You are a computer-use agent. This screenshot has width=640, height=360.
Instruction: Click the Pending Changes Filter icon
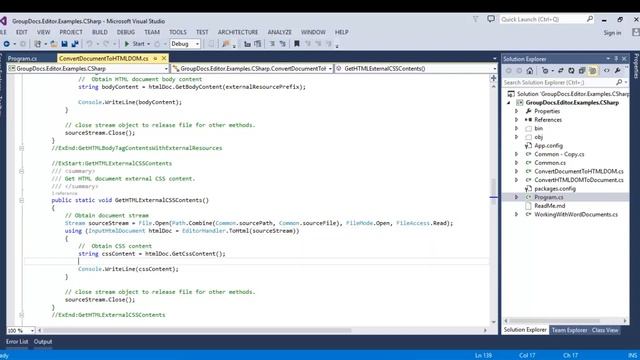[x=545, y=71]
